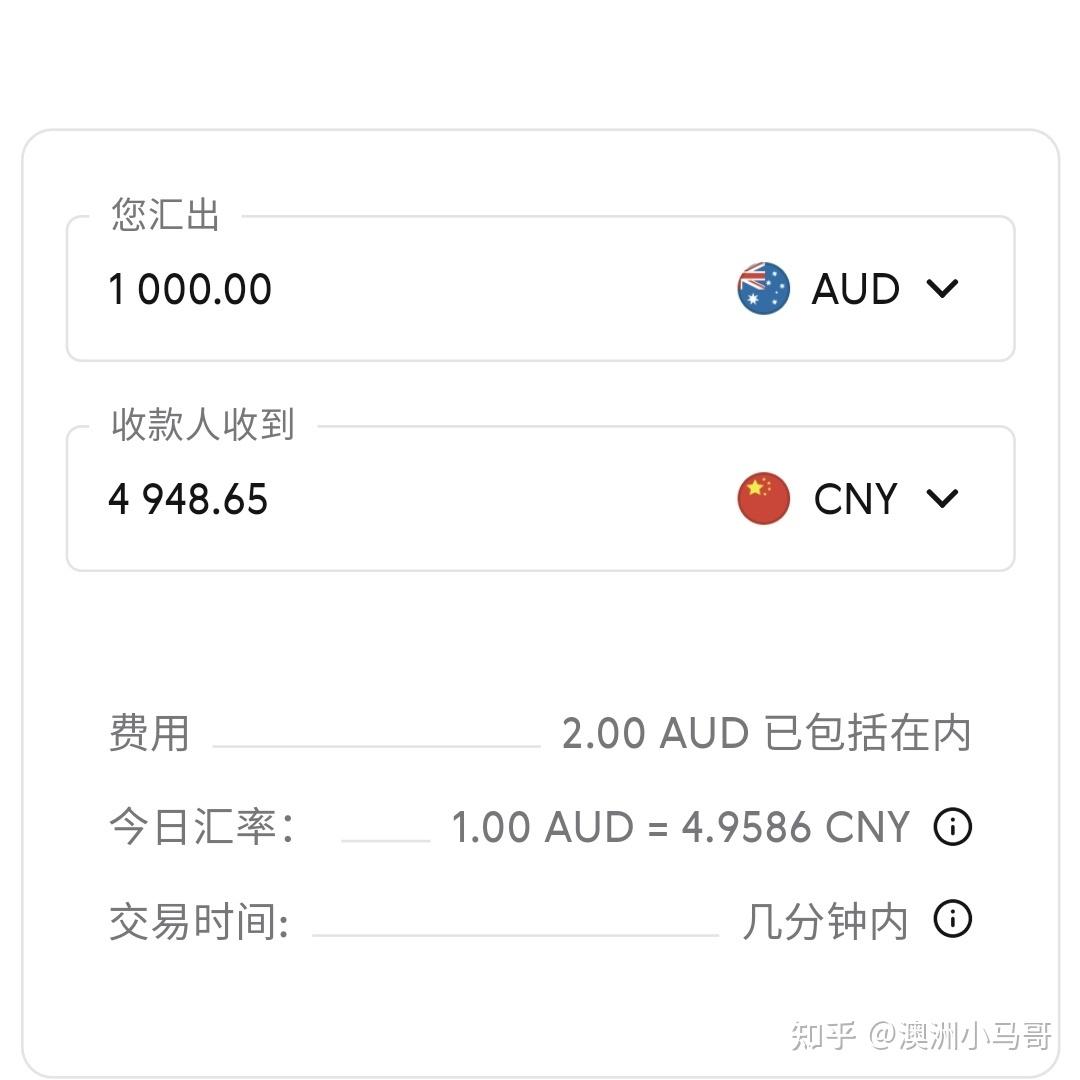Screen dimensions: 1080x1080
Task: Click the Australian flag icon
Action: [763, 289]
